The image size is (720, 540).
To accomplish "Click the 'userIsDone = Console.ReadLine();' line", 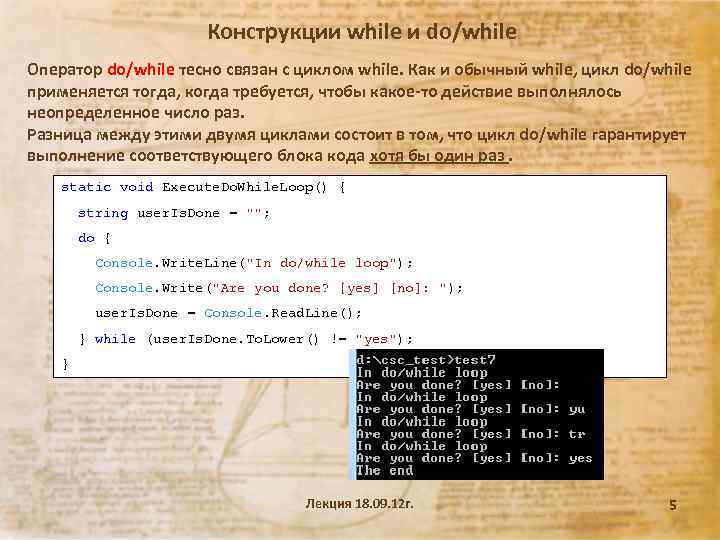I will click(228, 313).
